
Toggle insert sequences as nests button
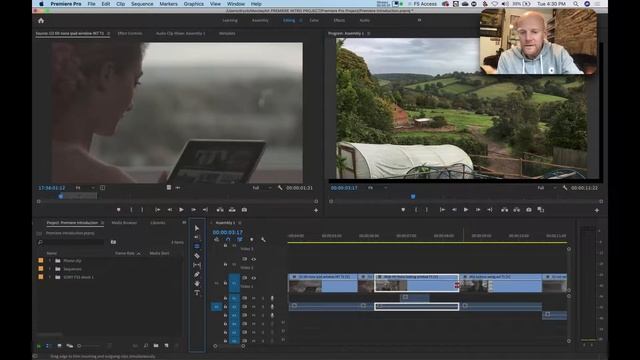pos(216,240)
